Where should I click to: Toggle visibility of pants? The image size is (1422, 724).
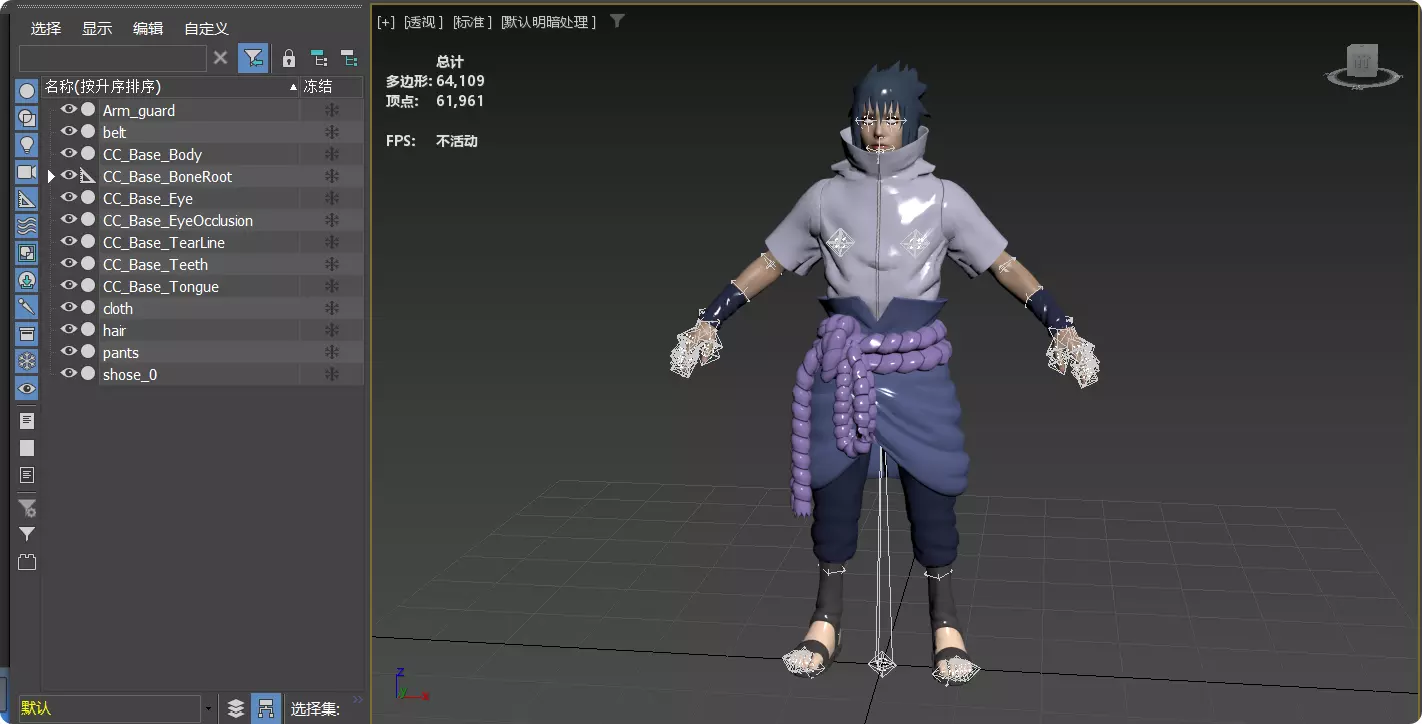point(68,352)
